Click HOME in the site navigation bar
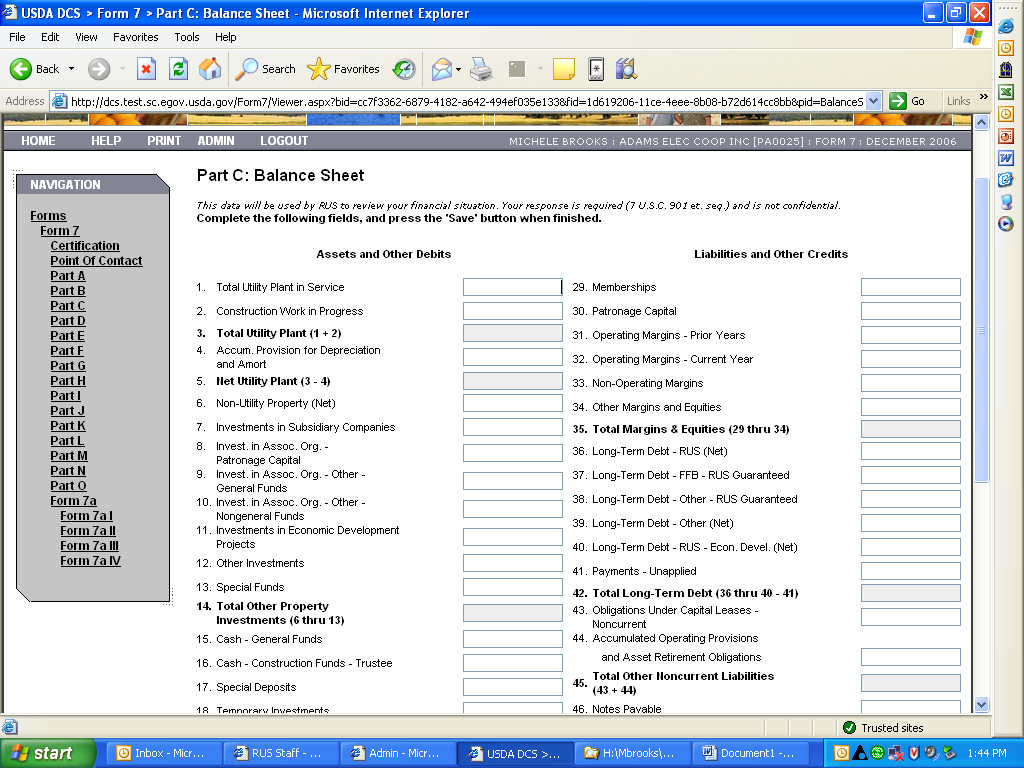Screen dimensions: 1024x768 point(38,141)
